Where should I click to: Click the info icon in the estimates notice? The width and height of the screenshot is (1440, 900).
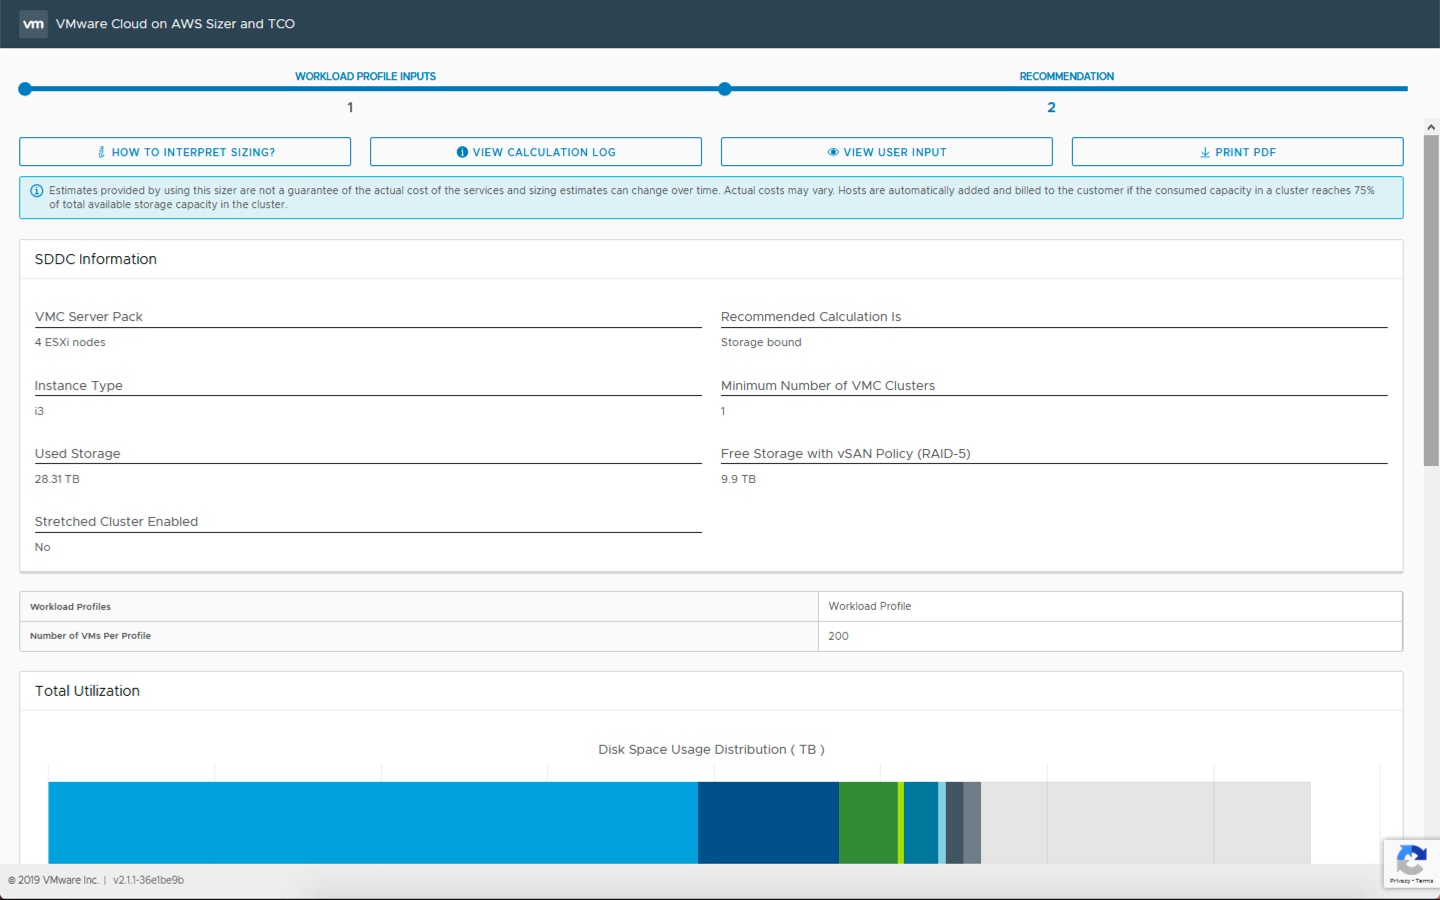click(37, 191)
